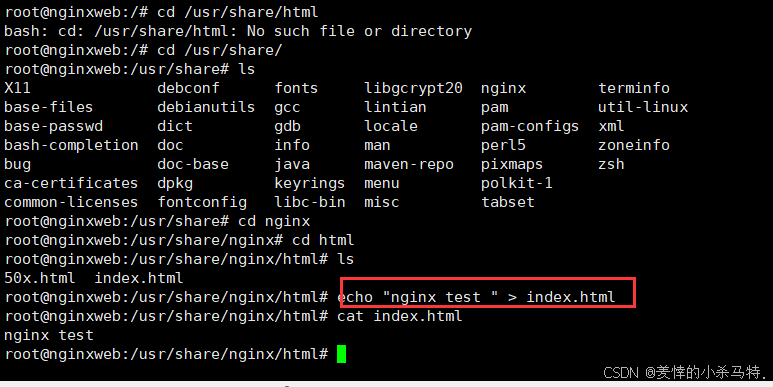Viewport: 773px width, 387px height.
Task: Select the gcc directory entry
Action: click(287, 107)
